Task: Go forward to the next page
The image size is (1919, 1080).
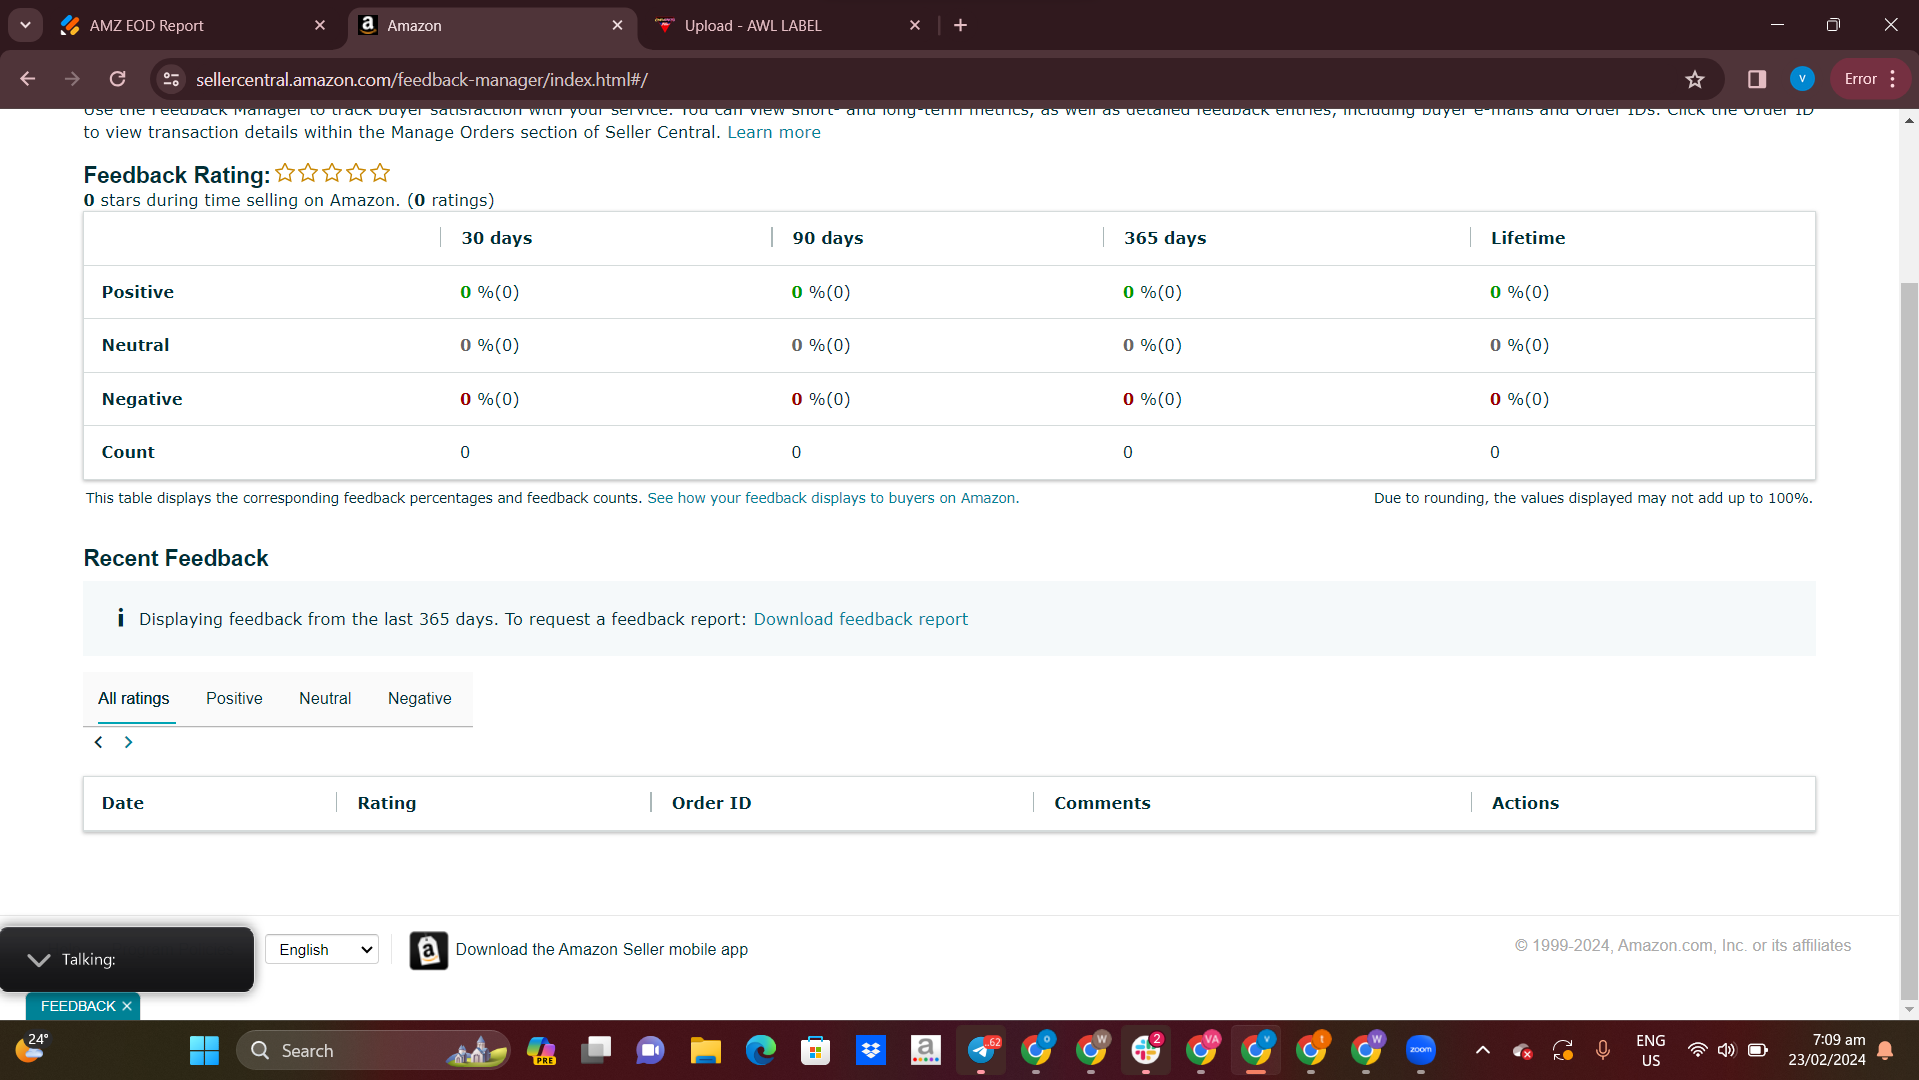Action: (72, 79)
